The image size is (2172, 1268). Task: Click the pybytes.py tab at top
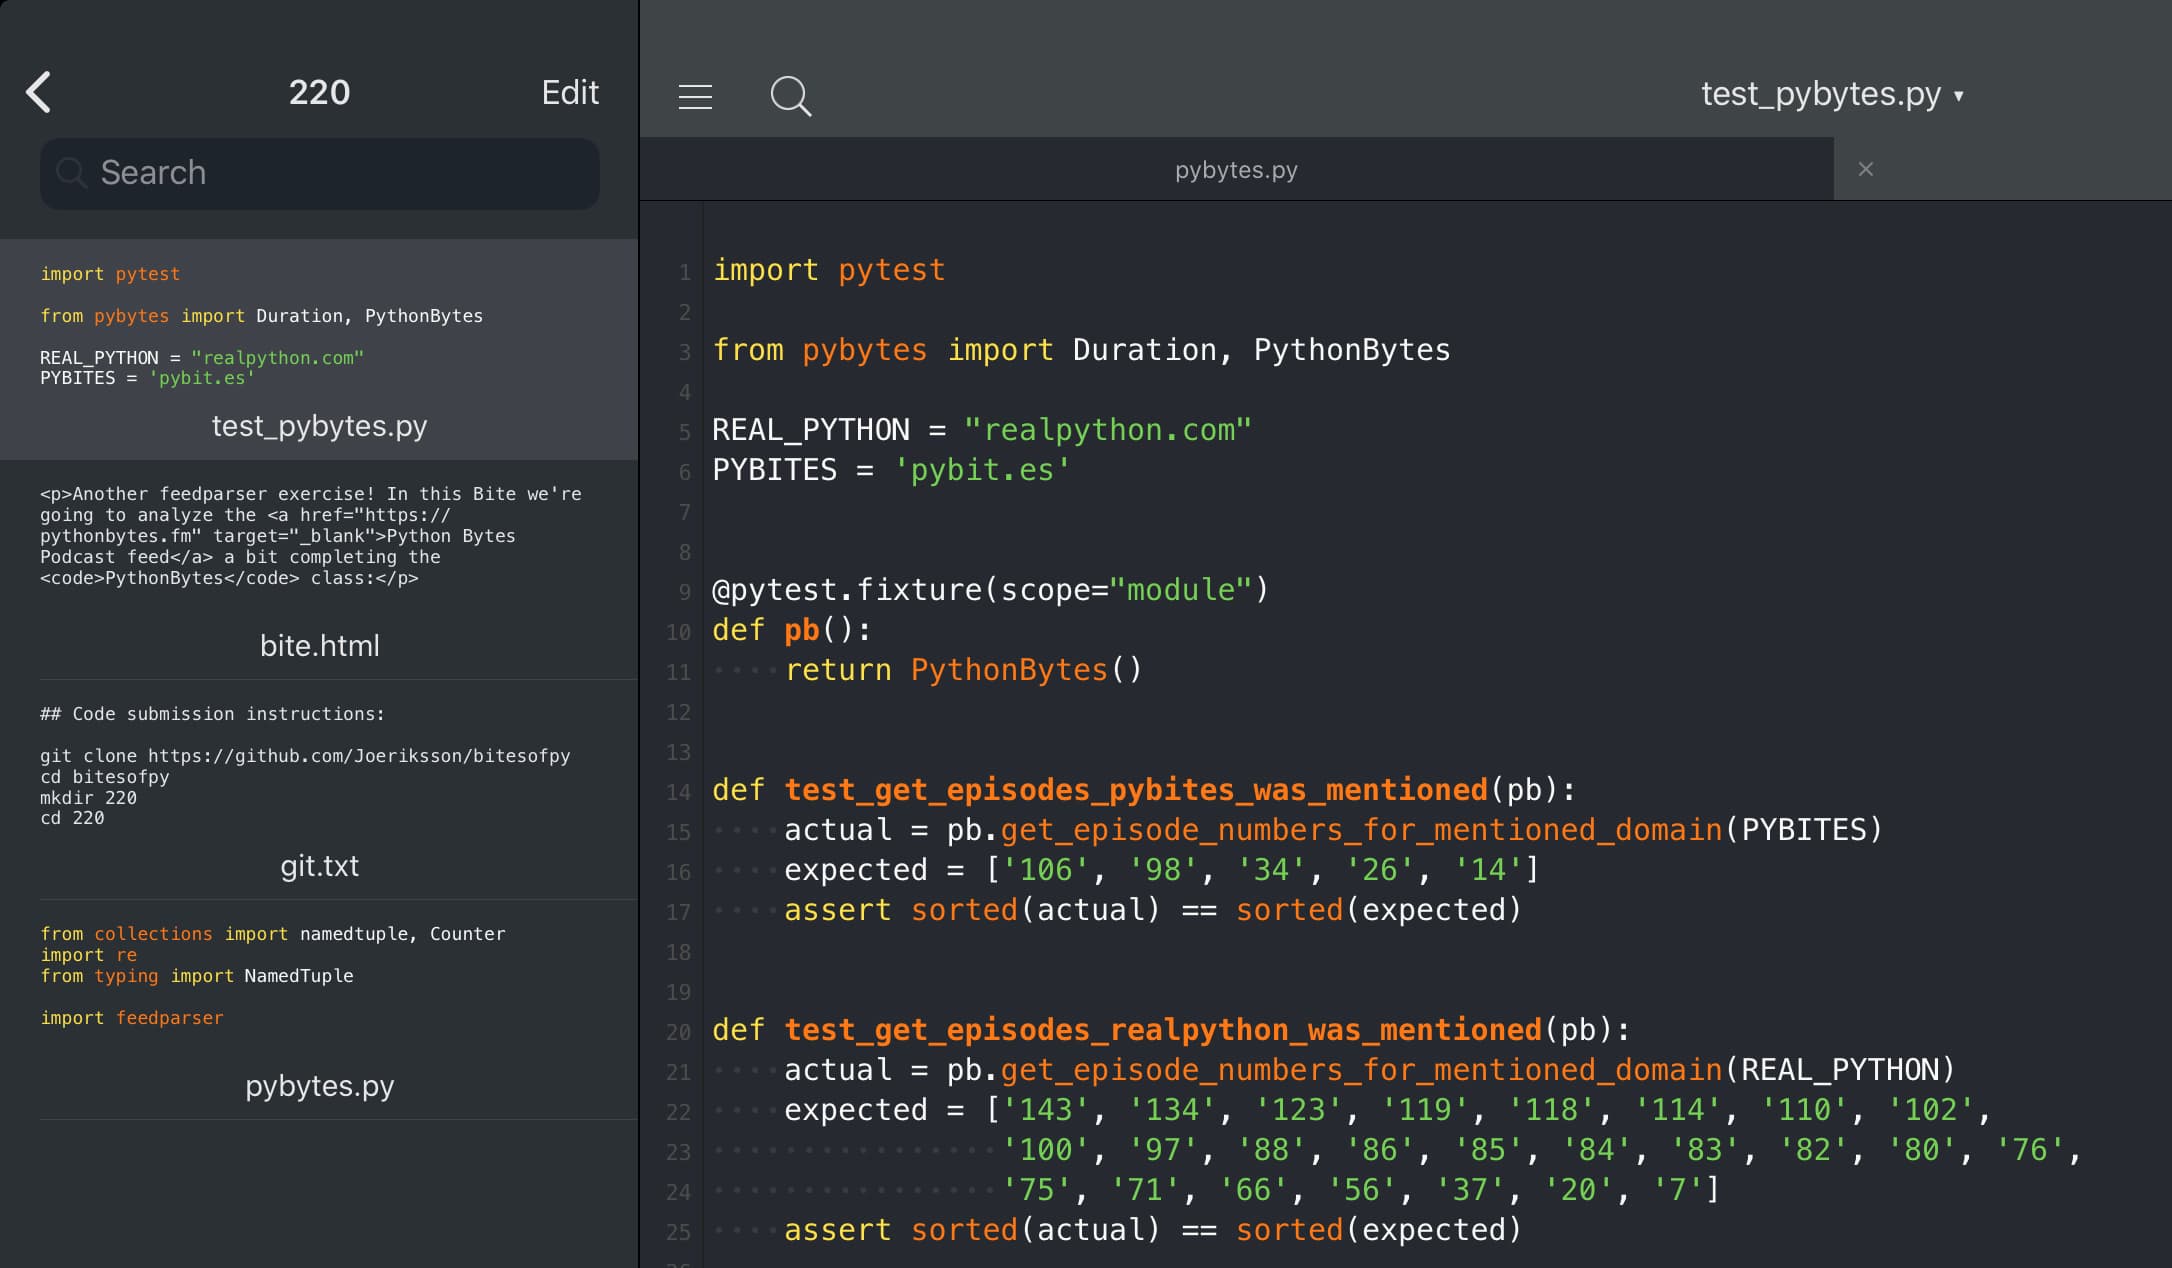1239,169
